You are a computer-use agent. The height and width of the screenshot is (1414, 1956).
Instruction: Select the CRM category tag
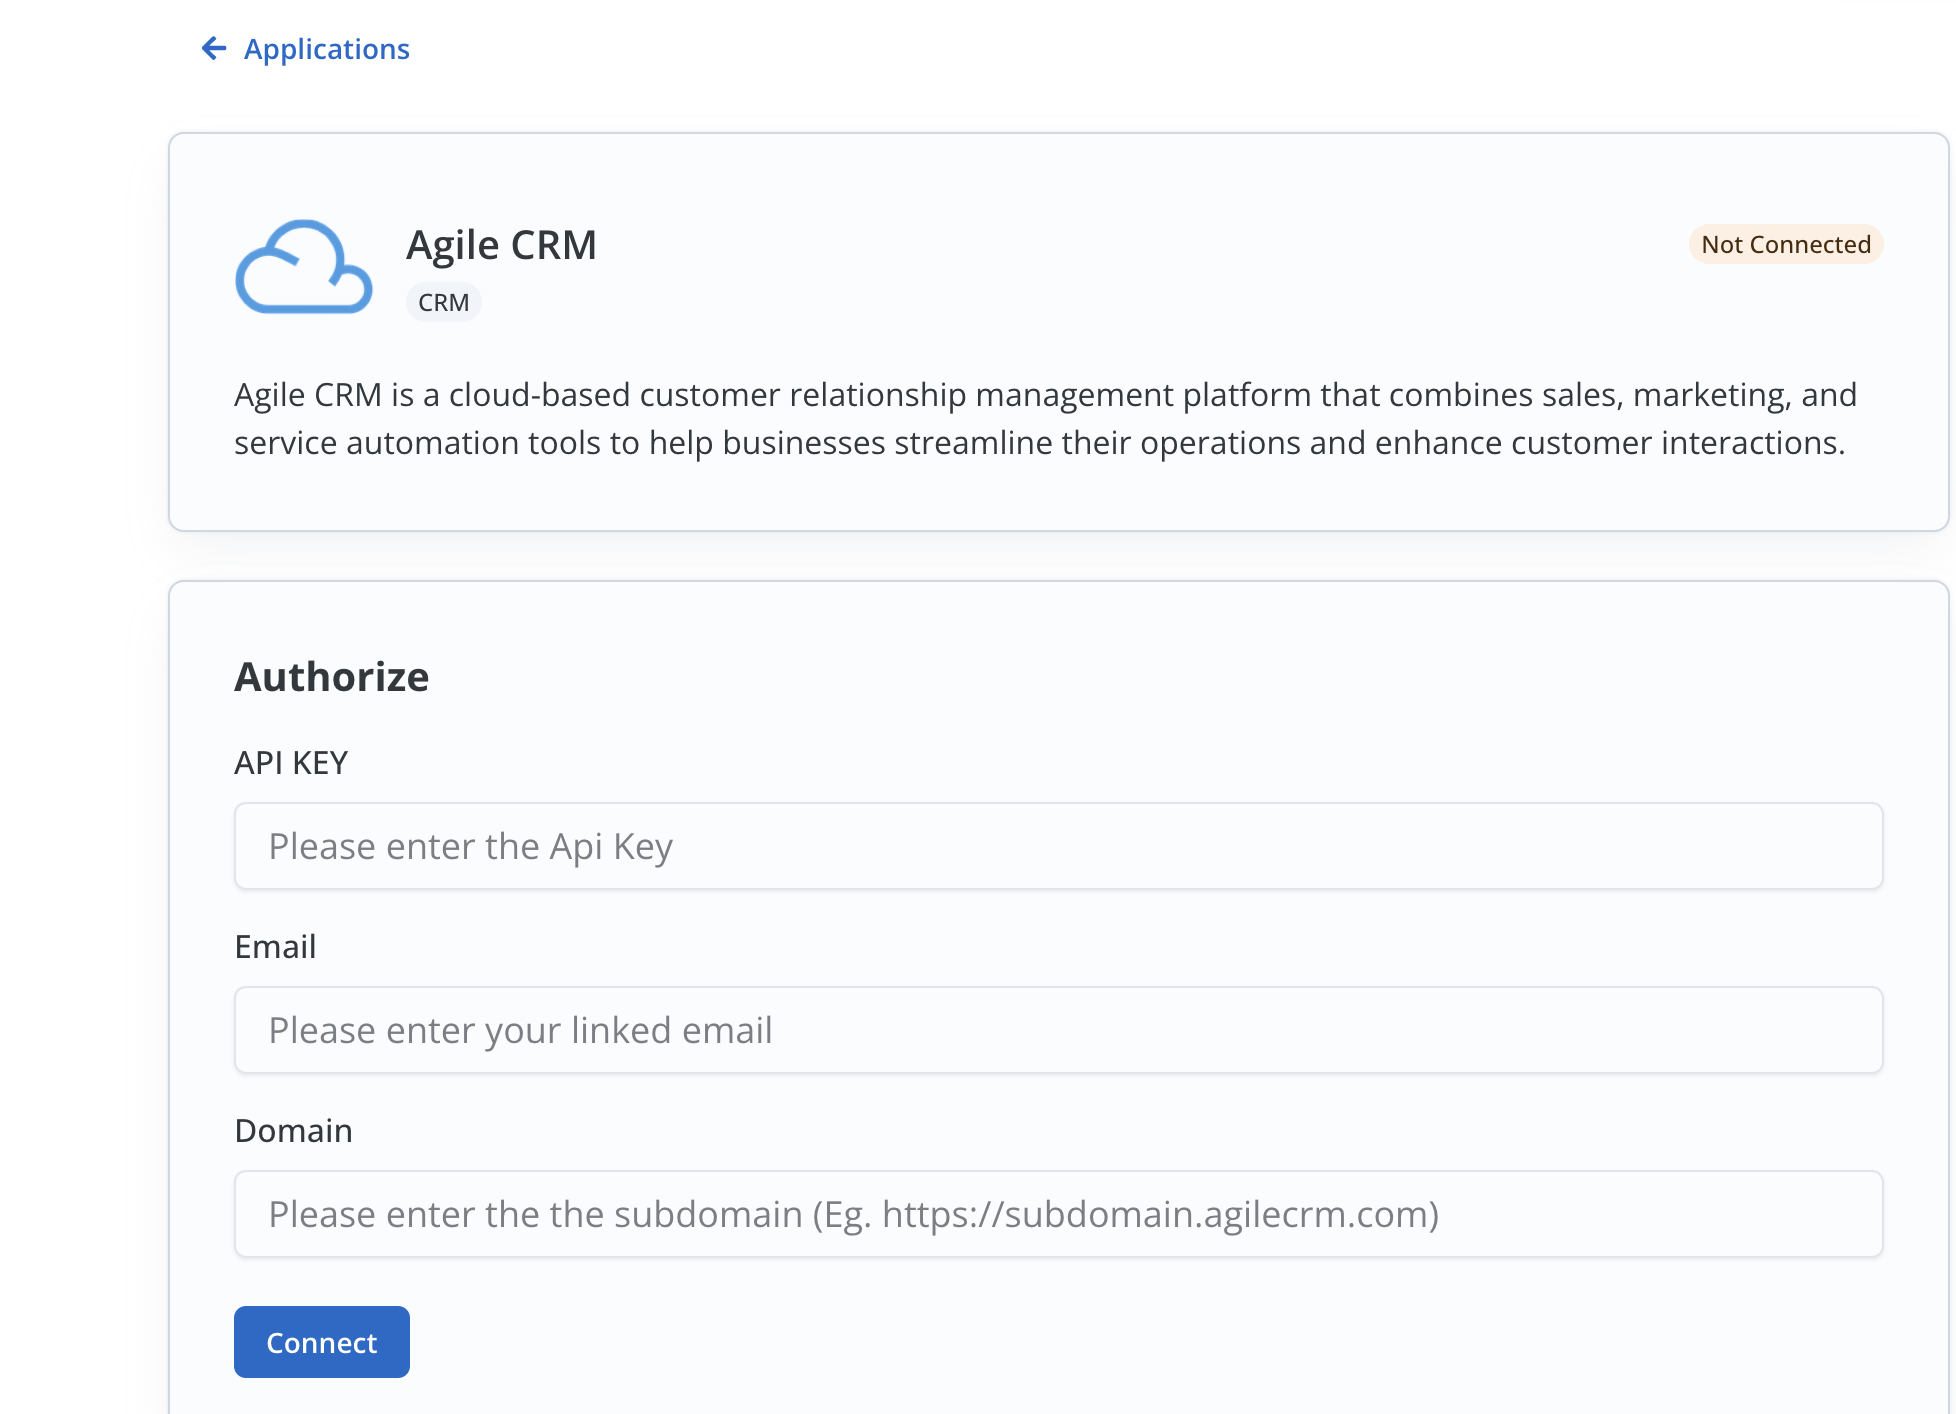[443, 302]
